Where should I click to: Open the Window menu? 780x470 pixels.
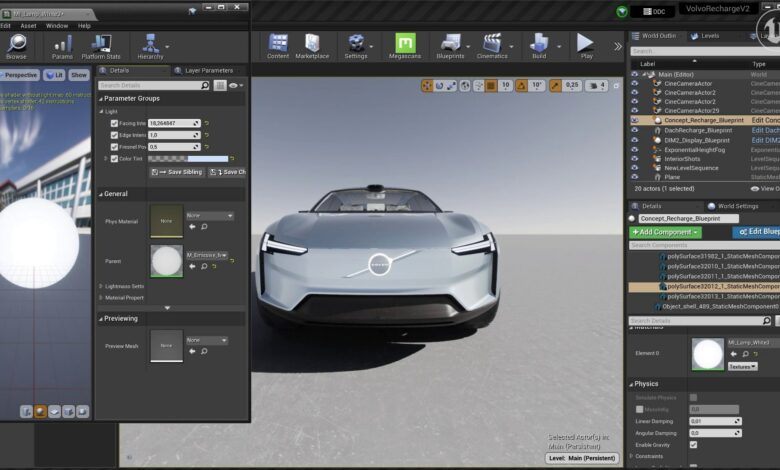57,26
